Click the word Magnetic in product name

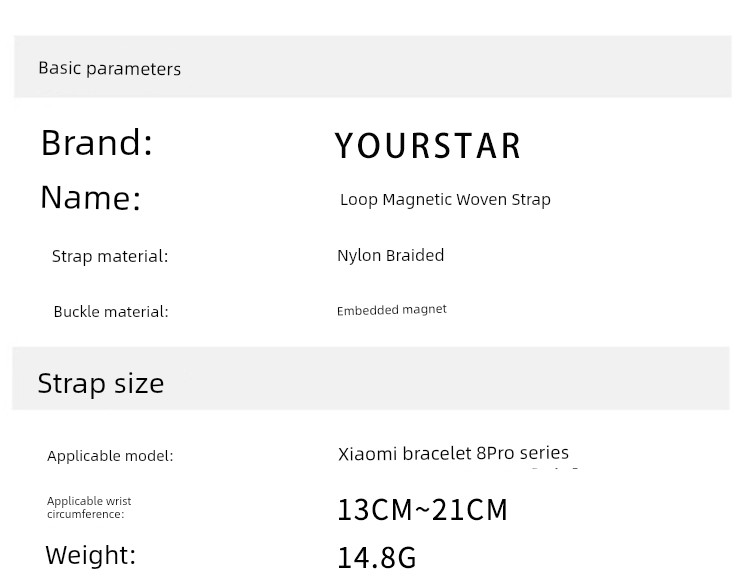coord(417,200)
